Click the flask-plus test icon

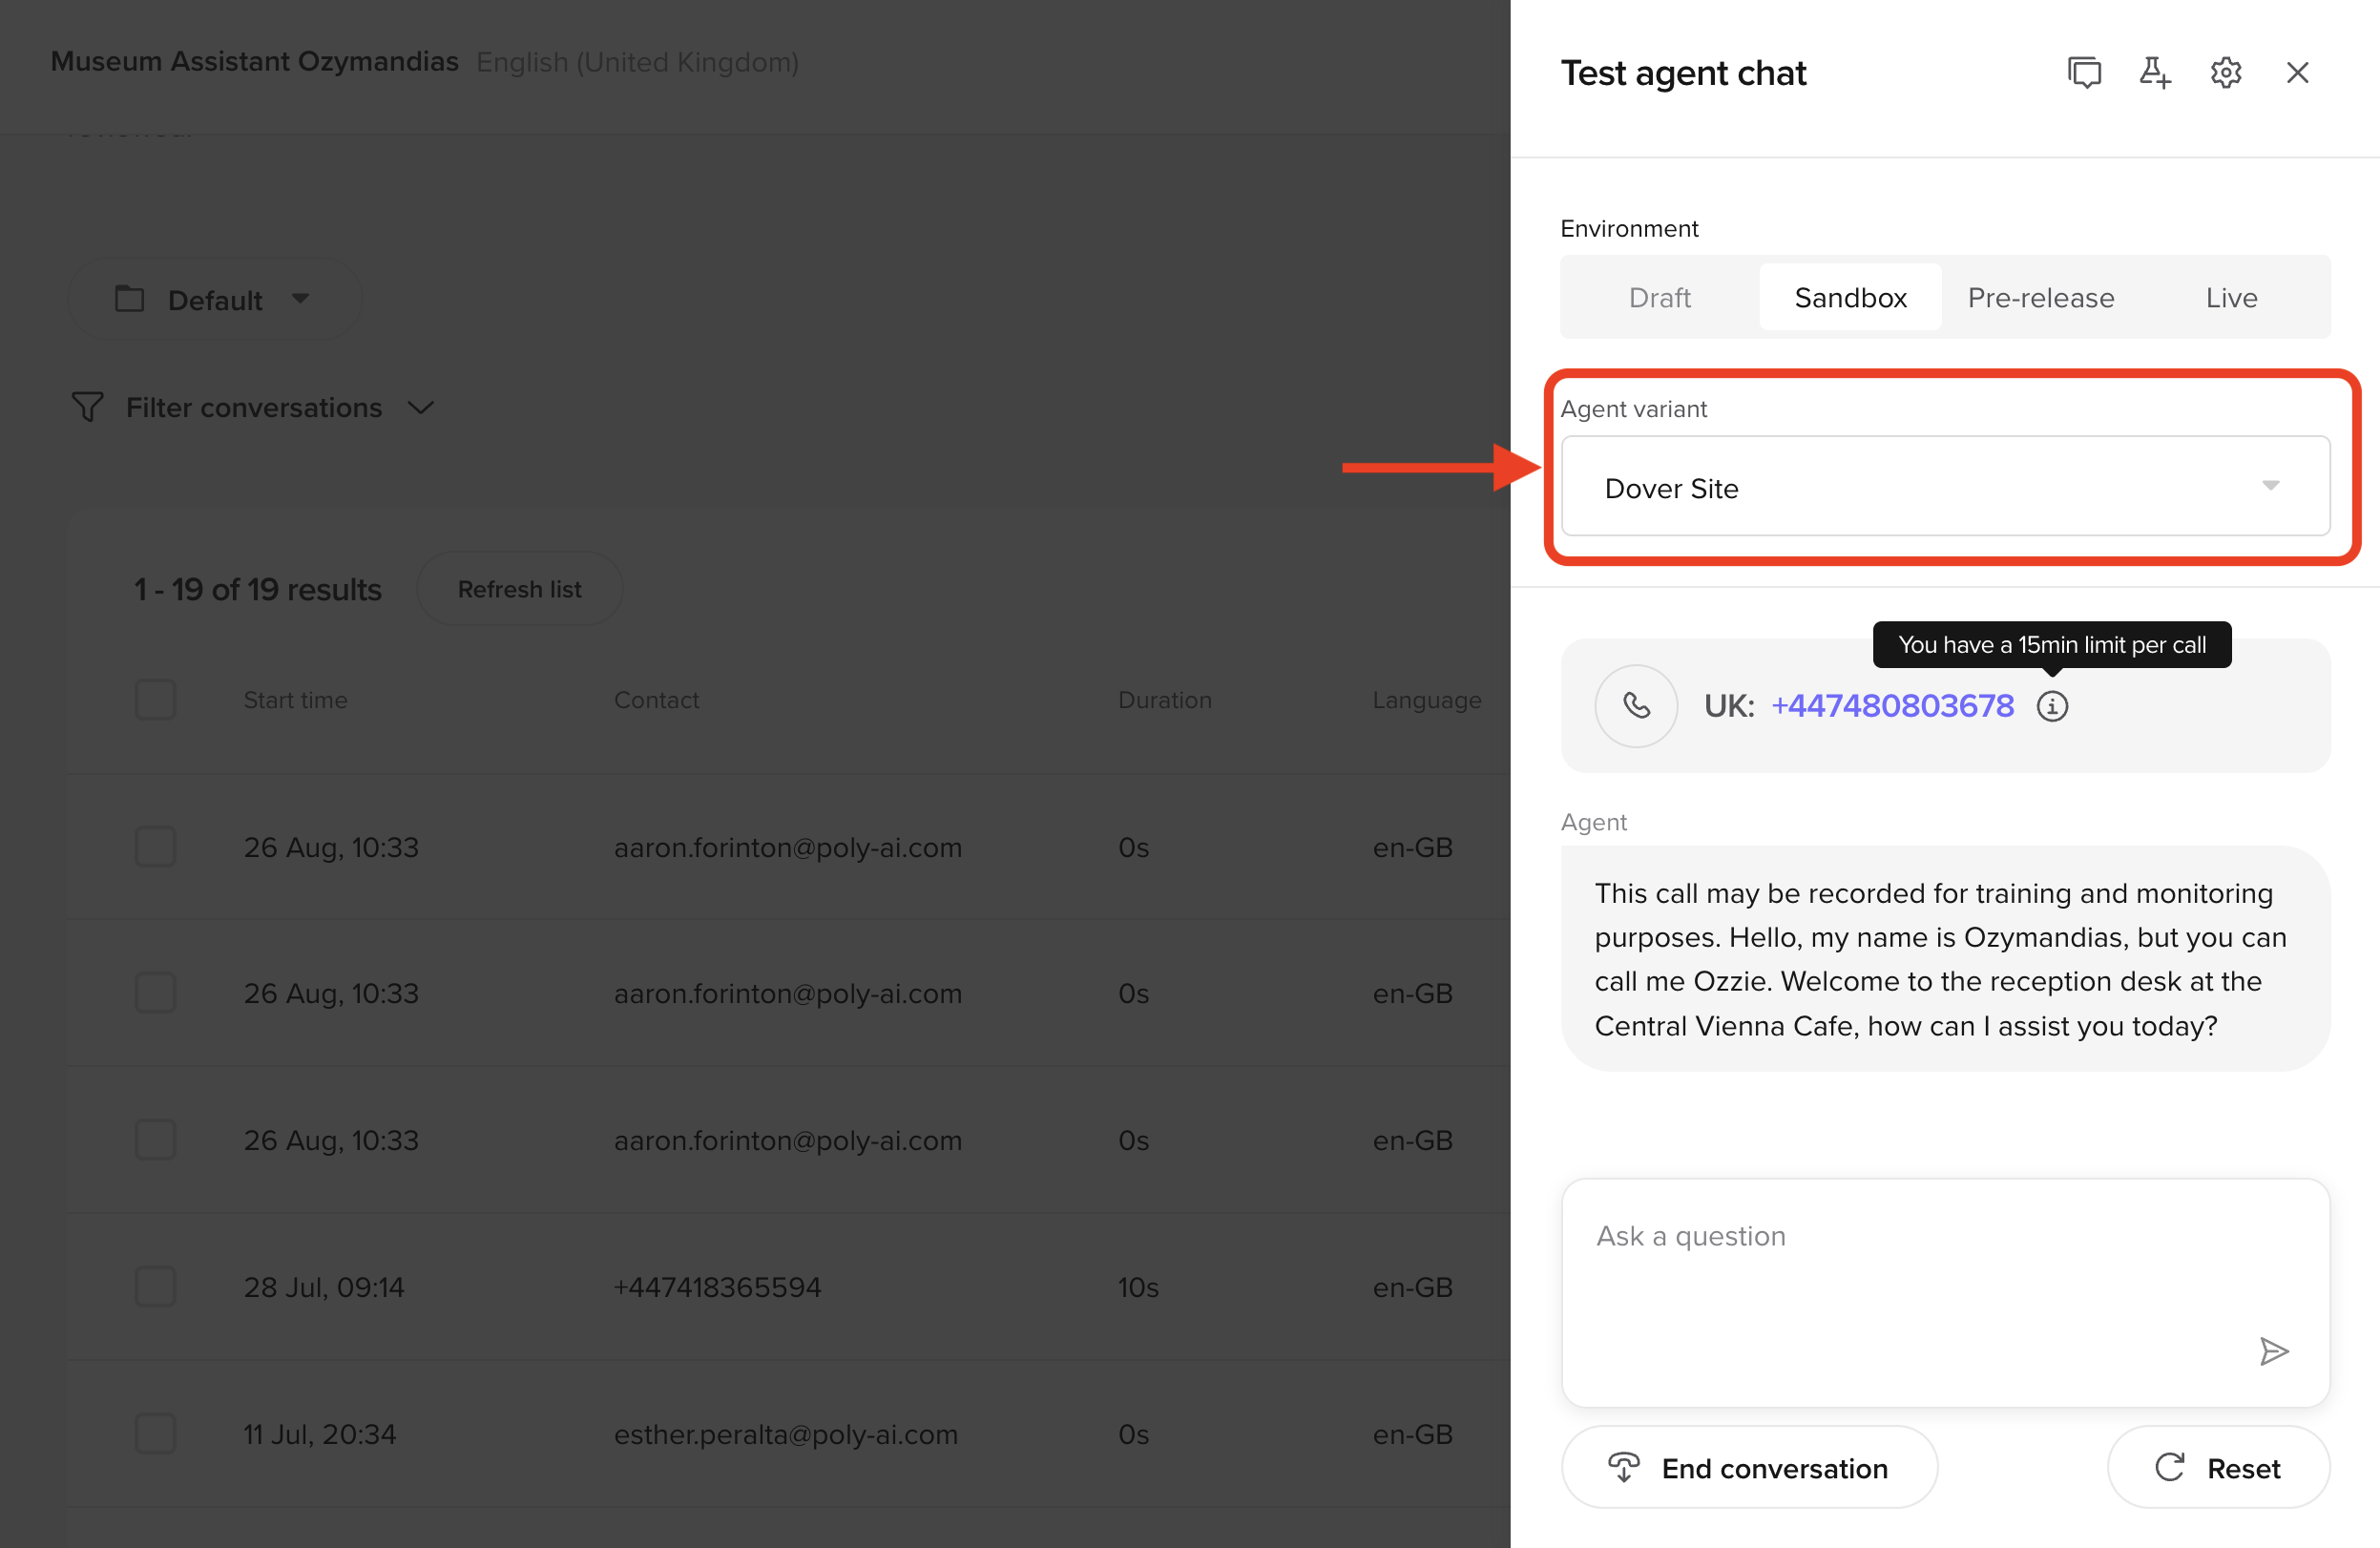pyautogui.click(x=2154, y=73)
